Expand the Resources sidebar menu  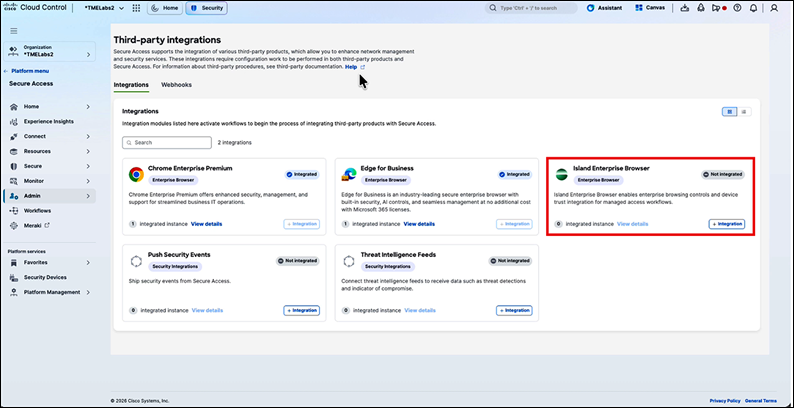point(50,151)
